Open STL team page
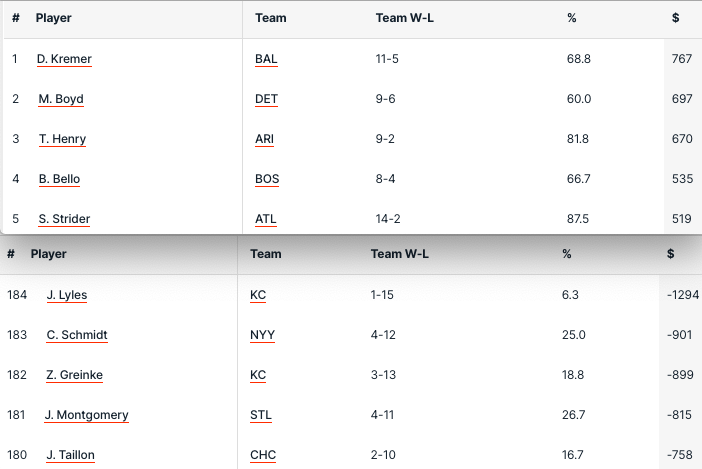Viewport: 702px width, 469px height. pyautogui.click(x=261, y=415)
